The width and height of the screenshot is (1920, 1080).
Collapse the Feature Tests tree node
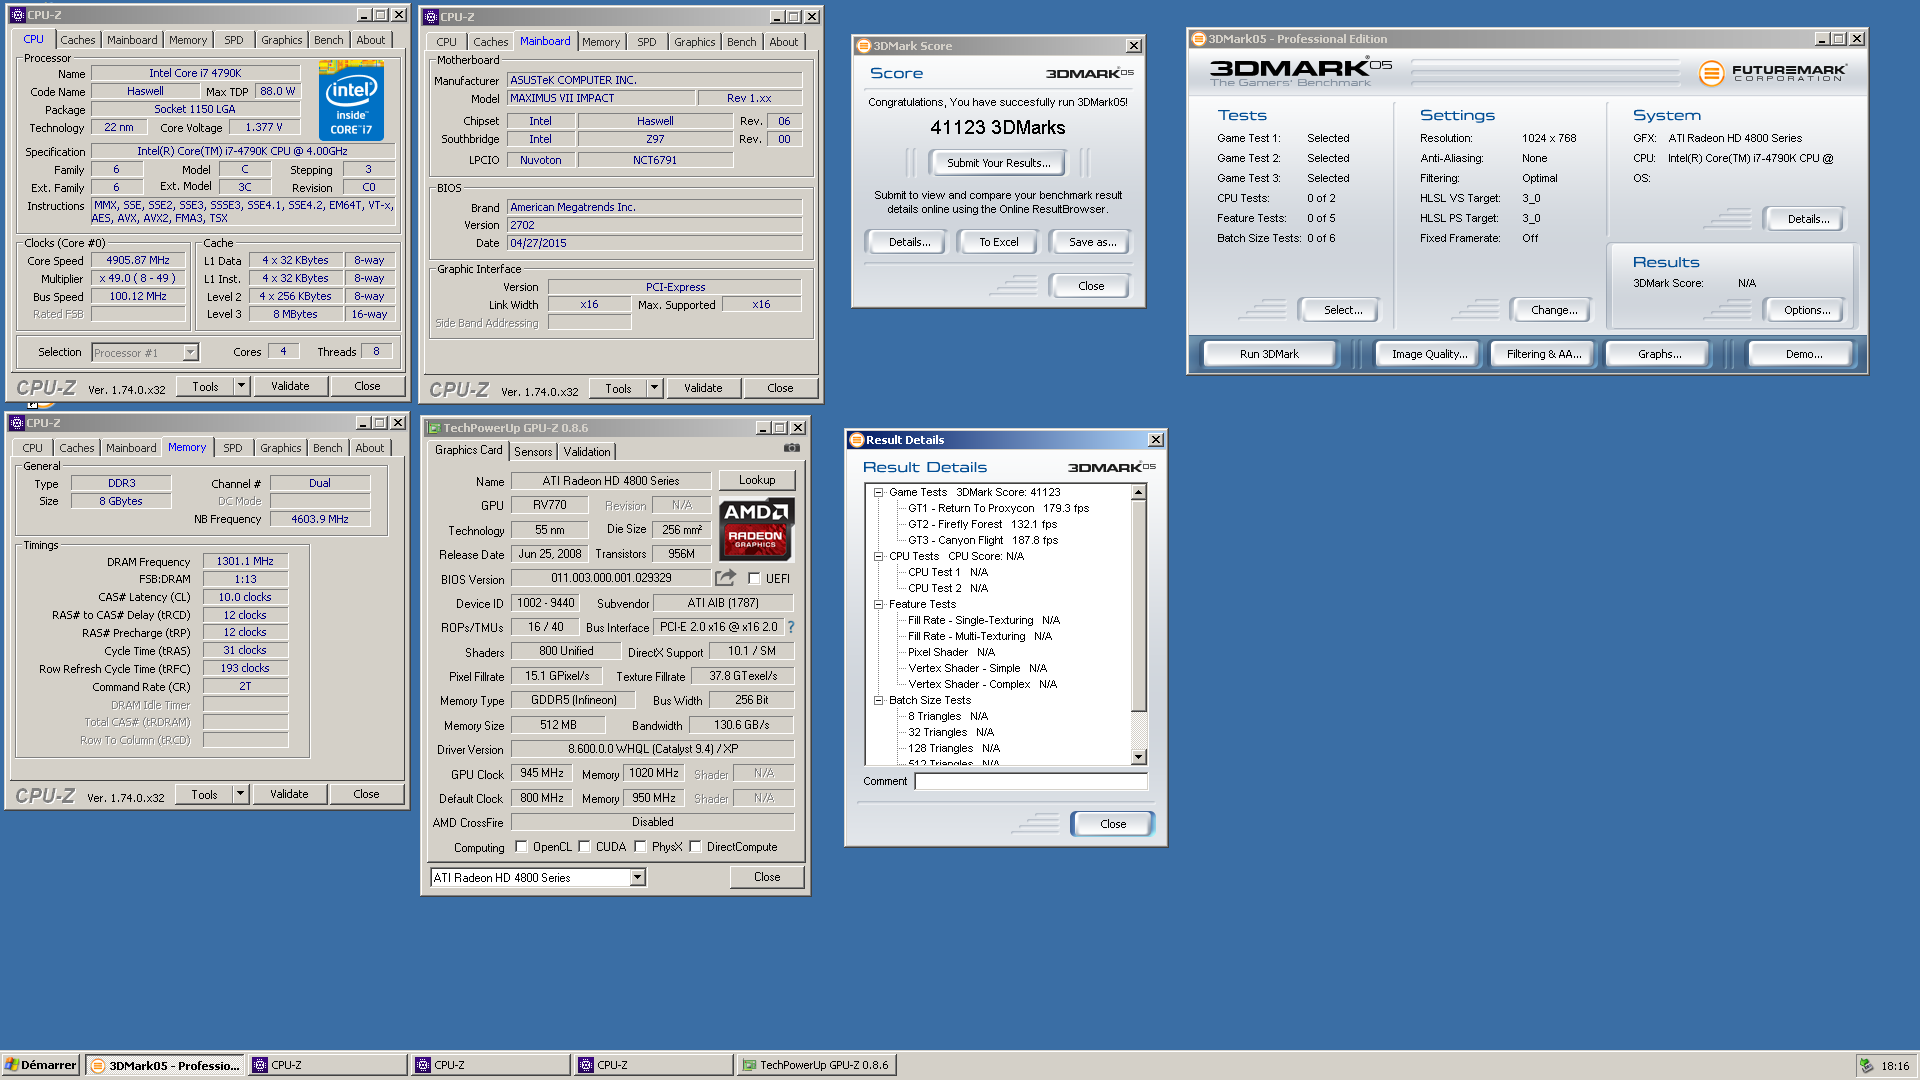coord(878,604)
